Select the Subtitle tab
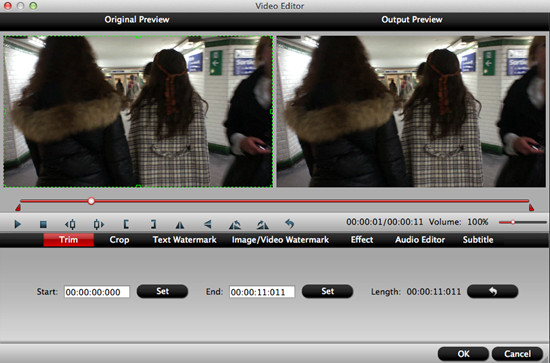This screenshot has width=550, height=363. [x=478, y=240]
